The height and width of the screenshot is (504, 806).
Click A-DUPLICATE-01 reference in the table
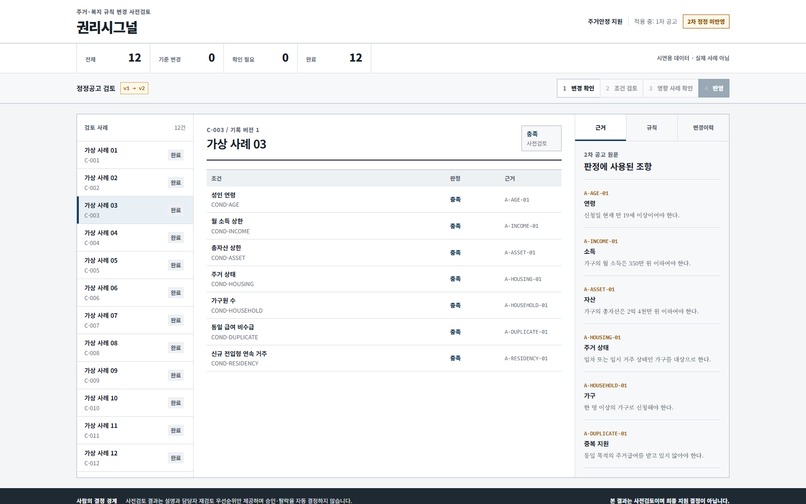pyautogui.click(x=526, y=332)
